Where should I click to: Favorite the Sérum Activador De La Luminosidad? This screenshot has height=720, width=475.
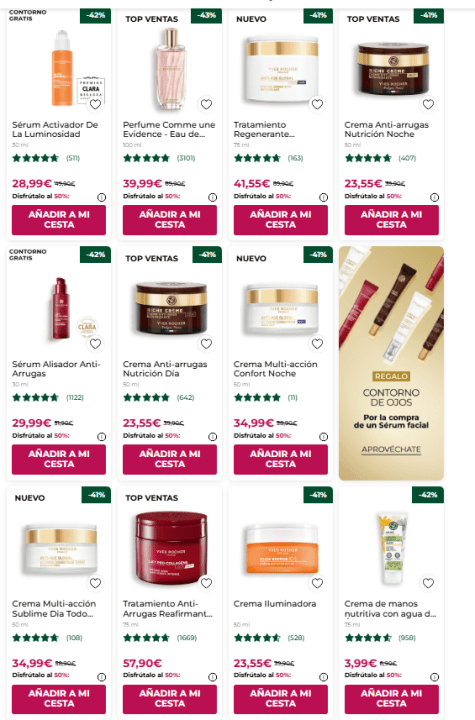click(x=95, y=104)
